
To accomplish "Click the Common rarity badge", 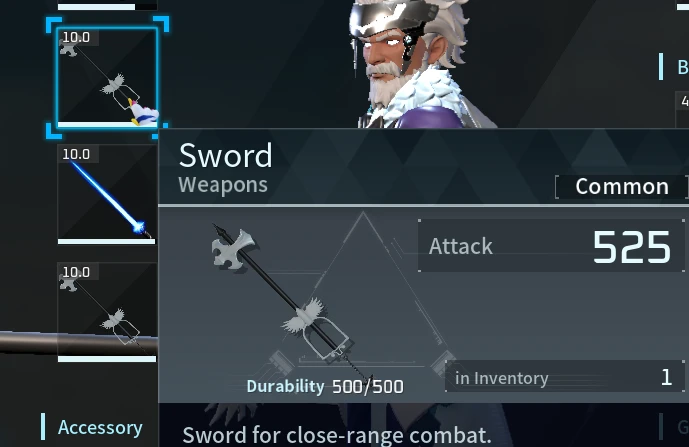I will coord(622,187).
